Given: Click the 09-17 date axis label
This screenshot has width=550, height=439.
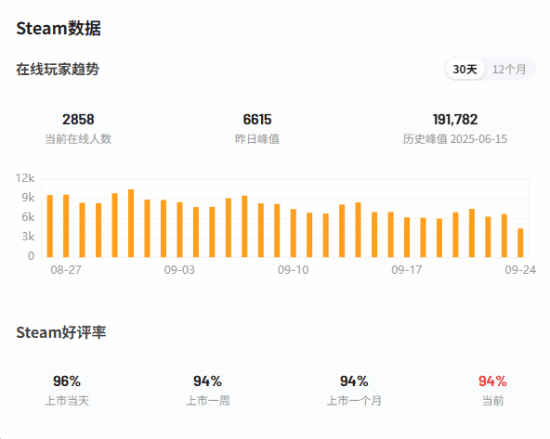Looking at the screenshot, I should point(407,270).
